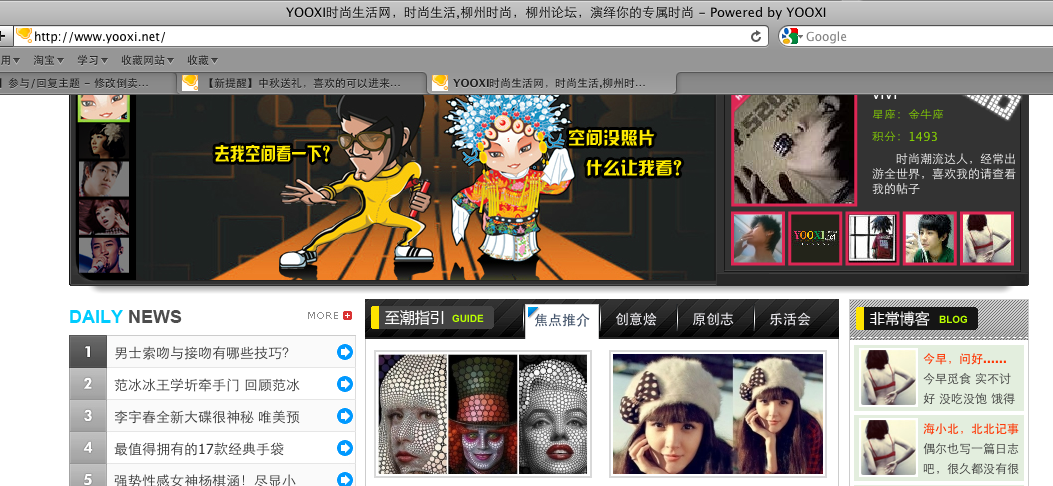Open news item 男士索吻与接吻有哪些技巧?
Viewport: 1053px width, 486px height.
point(201,352)
